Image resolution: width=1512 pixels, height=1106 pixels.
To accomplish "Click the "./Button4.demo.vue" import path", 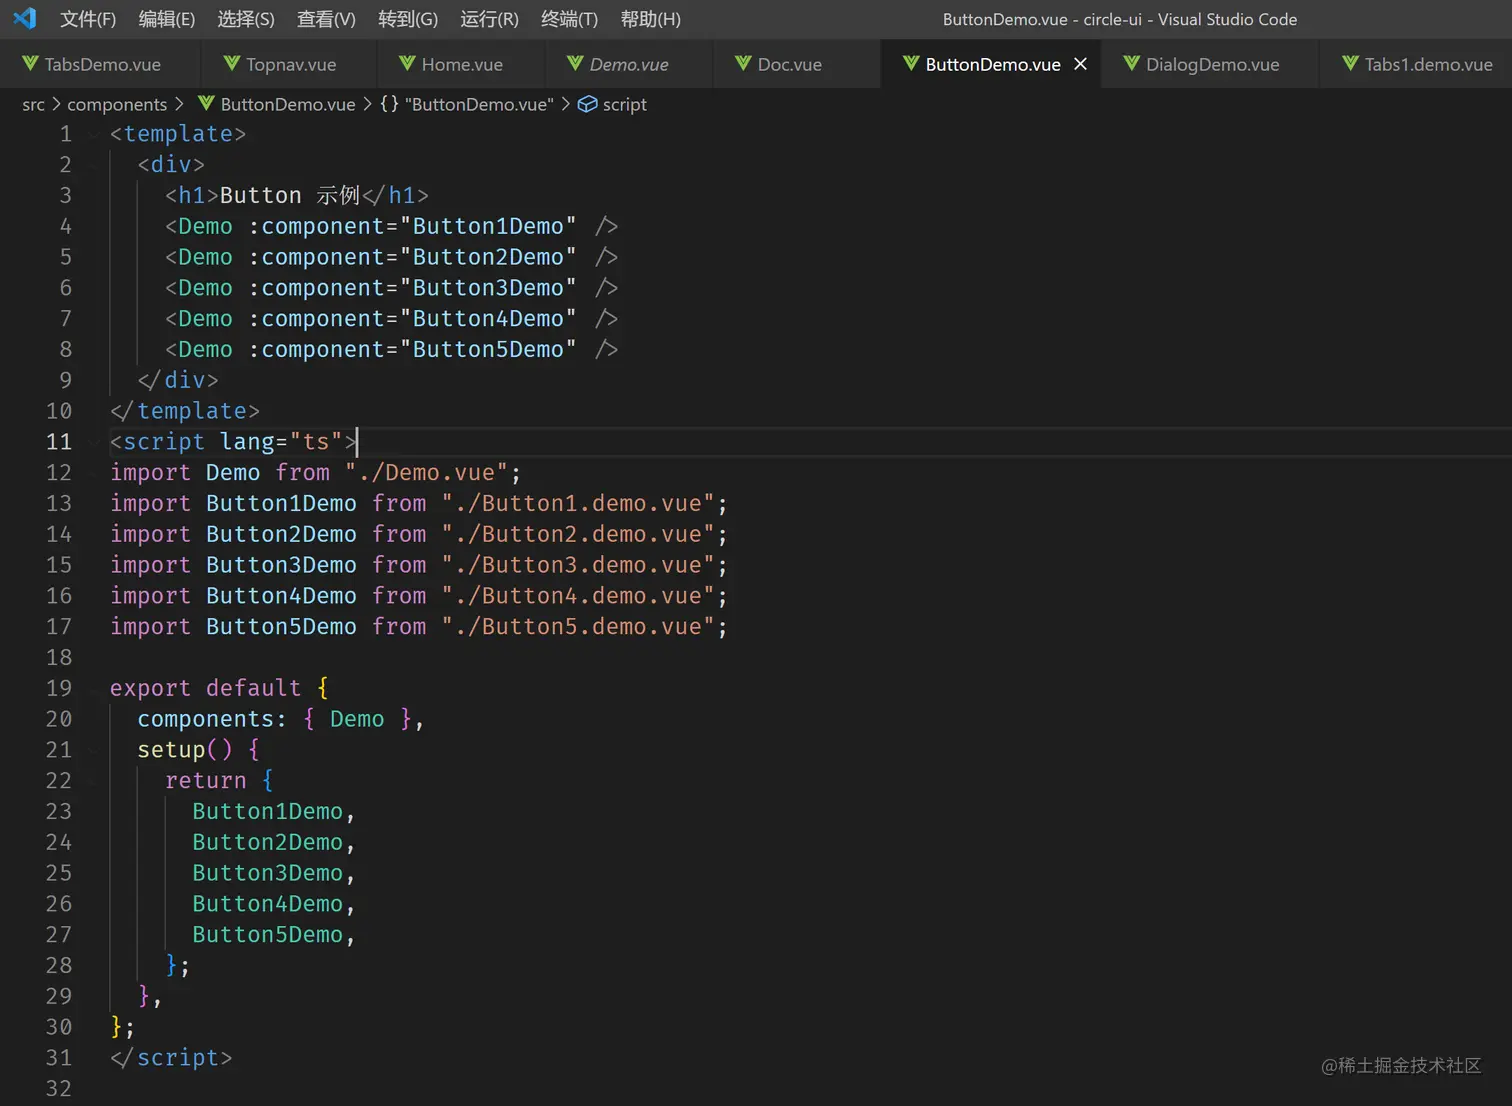I will point(578,596).
